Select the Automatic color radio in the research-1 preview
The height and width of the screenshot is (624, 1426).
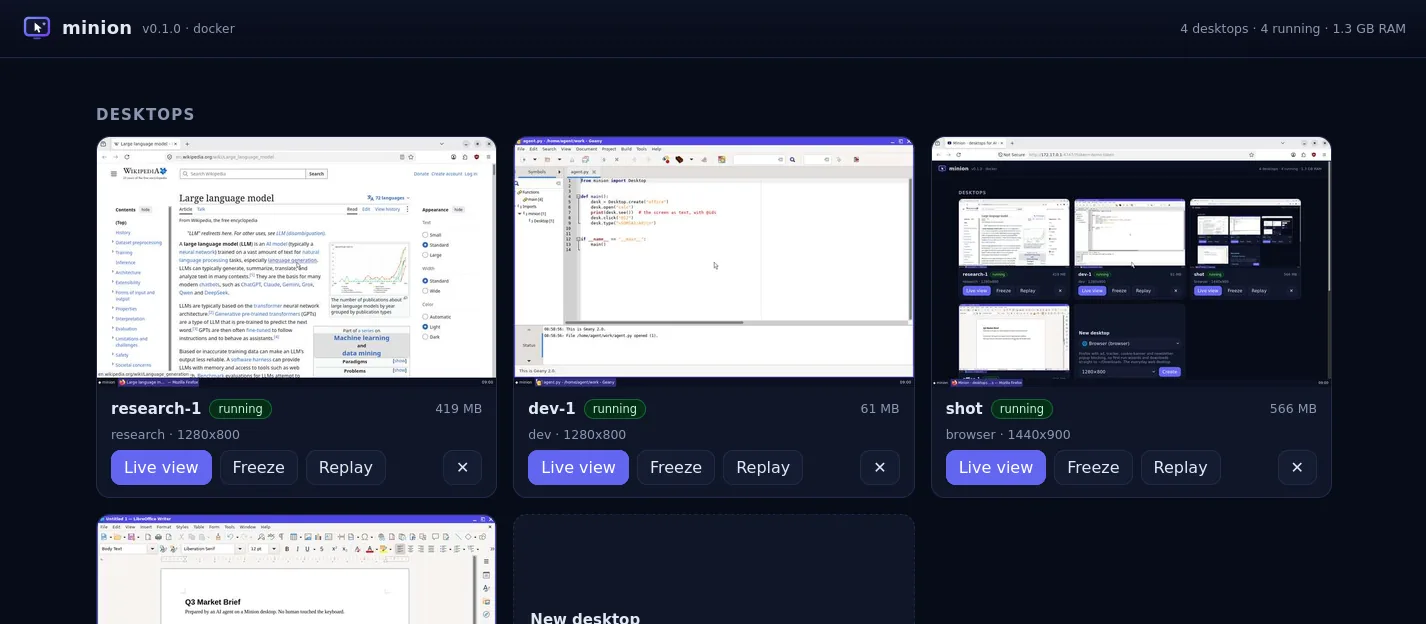(425, 317)
